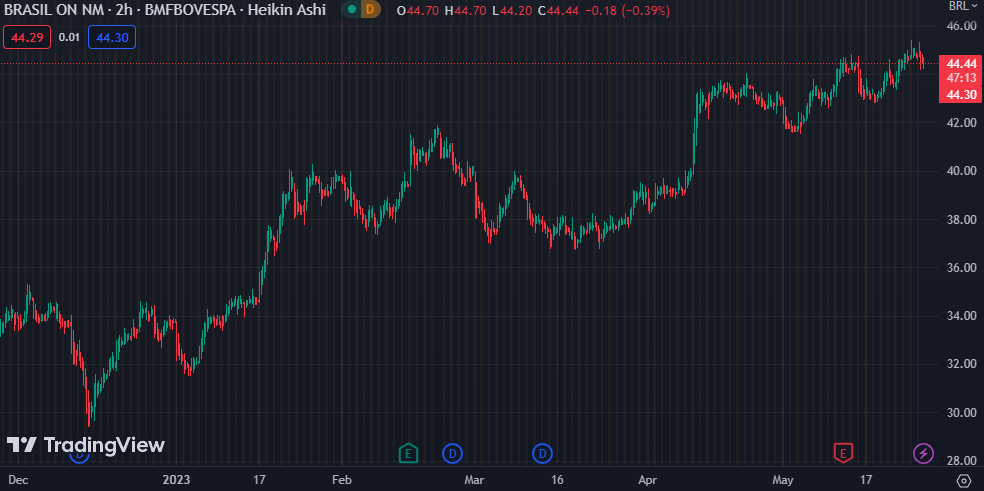Open chart settings gear at bottom right
The width and height of the screenshot is (984, 491).
coord(962,481)
